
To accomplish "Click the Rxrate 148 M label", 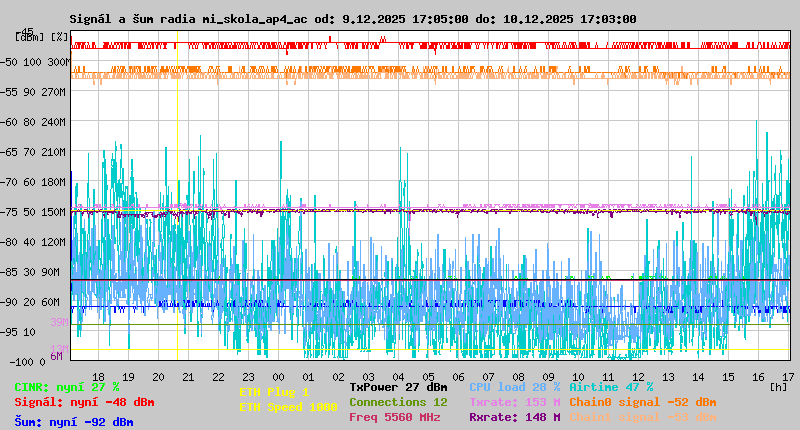I will pyautogui.click(x=514, y=417).
